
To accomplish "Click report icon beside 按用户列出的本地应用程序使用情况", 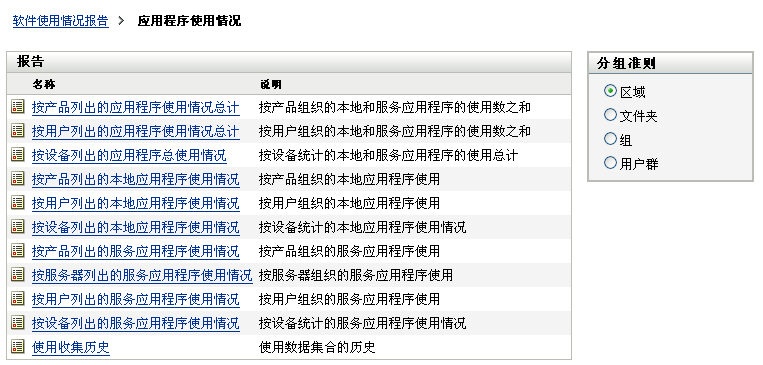I will click(18, 202).
